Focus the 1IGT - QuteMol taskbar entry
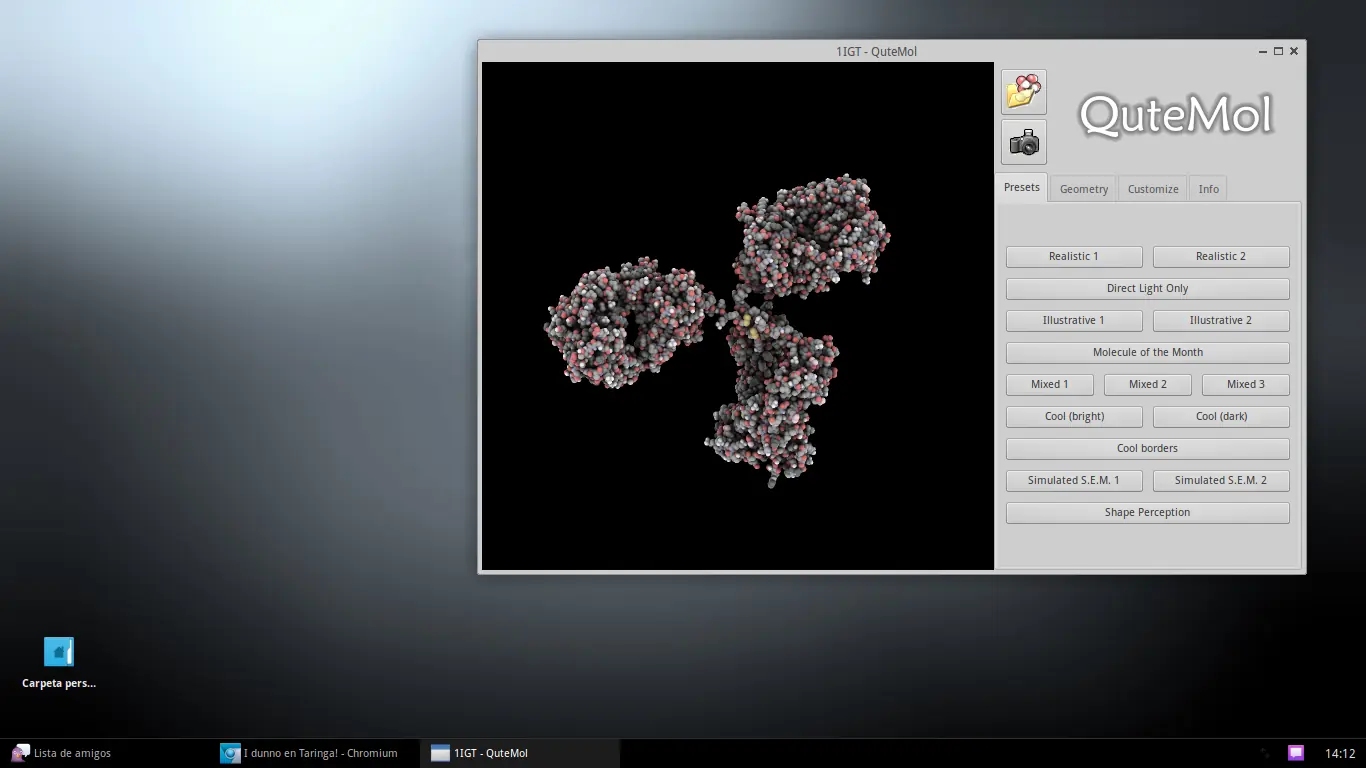 coord(489,753)
